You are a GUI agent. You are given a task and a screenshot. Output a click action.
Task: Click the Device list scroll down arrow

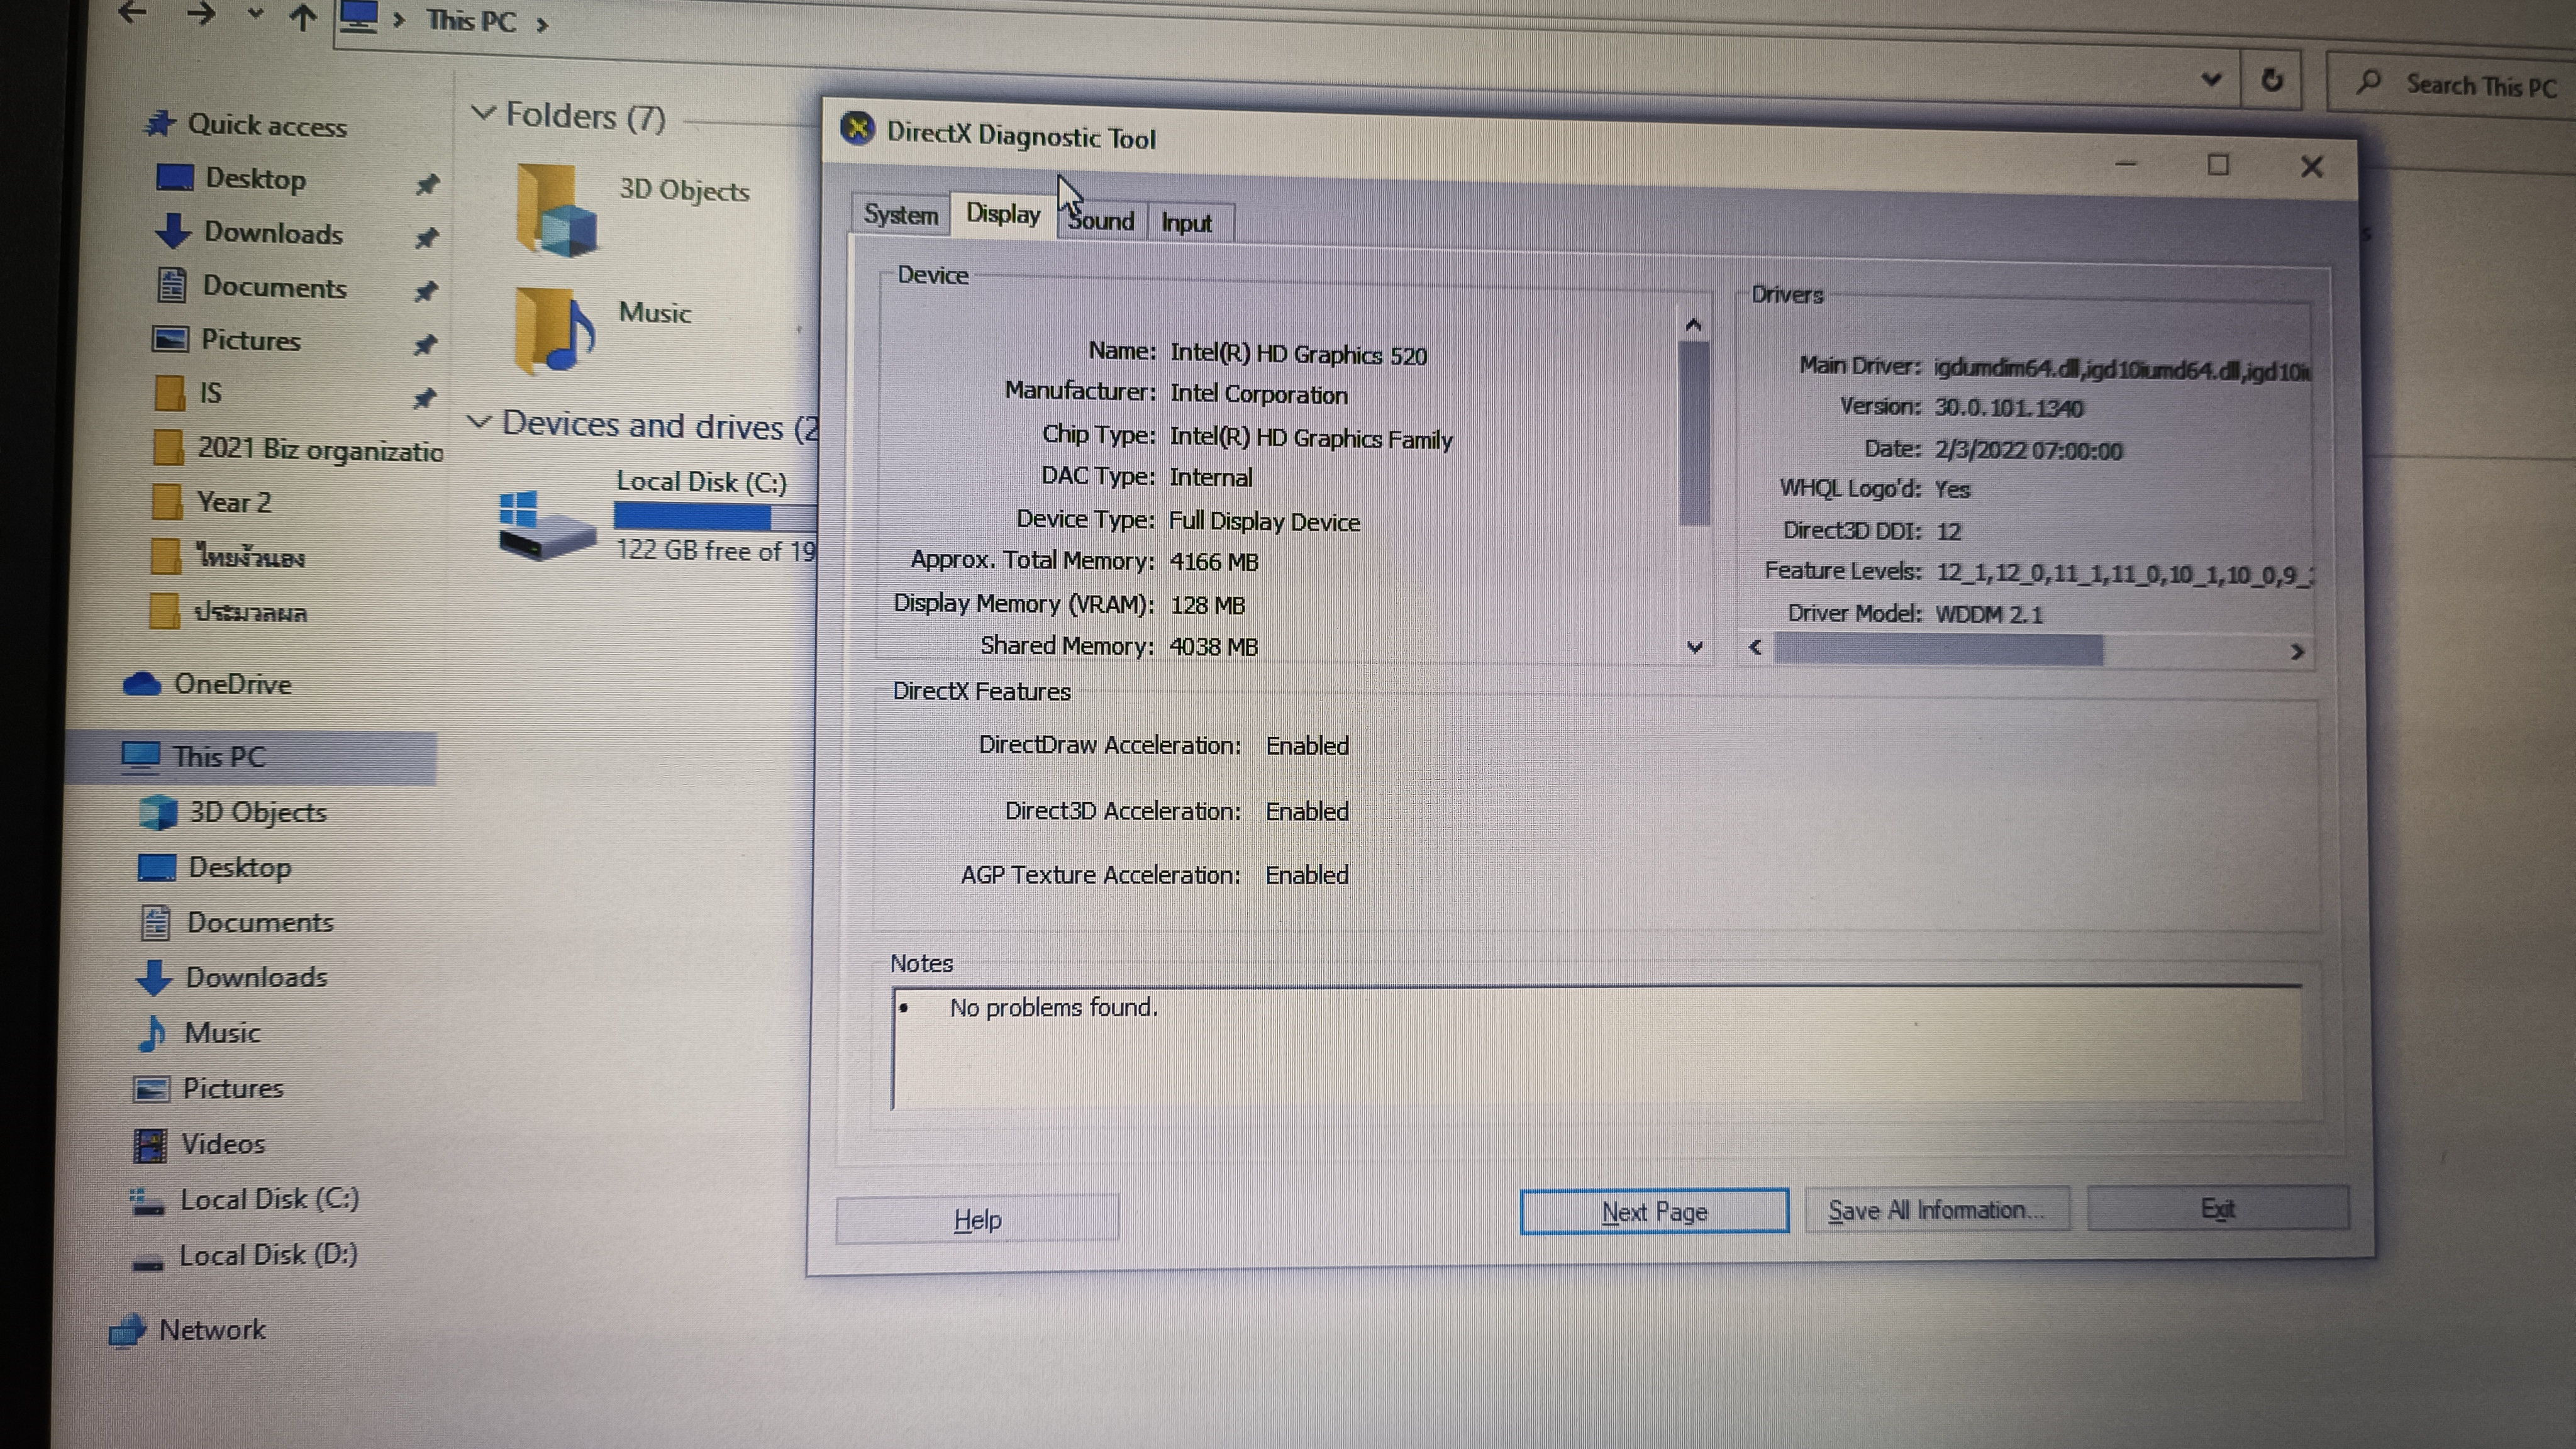tap(1694, 647)
